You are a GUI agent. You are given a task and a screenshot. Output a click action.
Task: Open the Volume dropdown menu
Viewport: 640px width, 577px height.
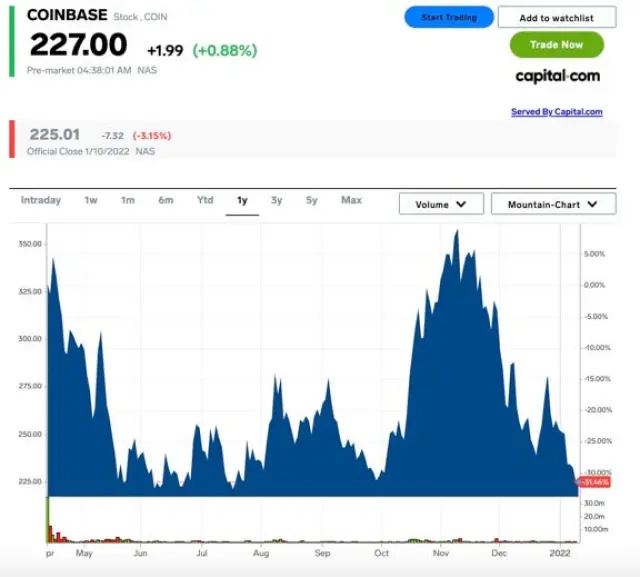click(x=441, y=204)
